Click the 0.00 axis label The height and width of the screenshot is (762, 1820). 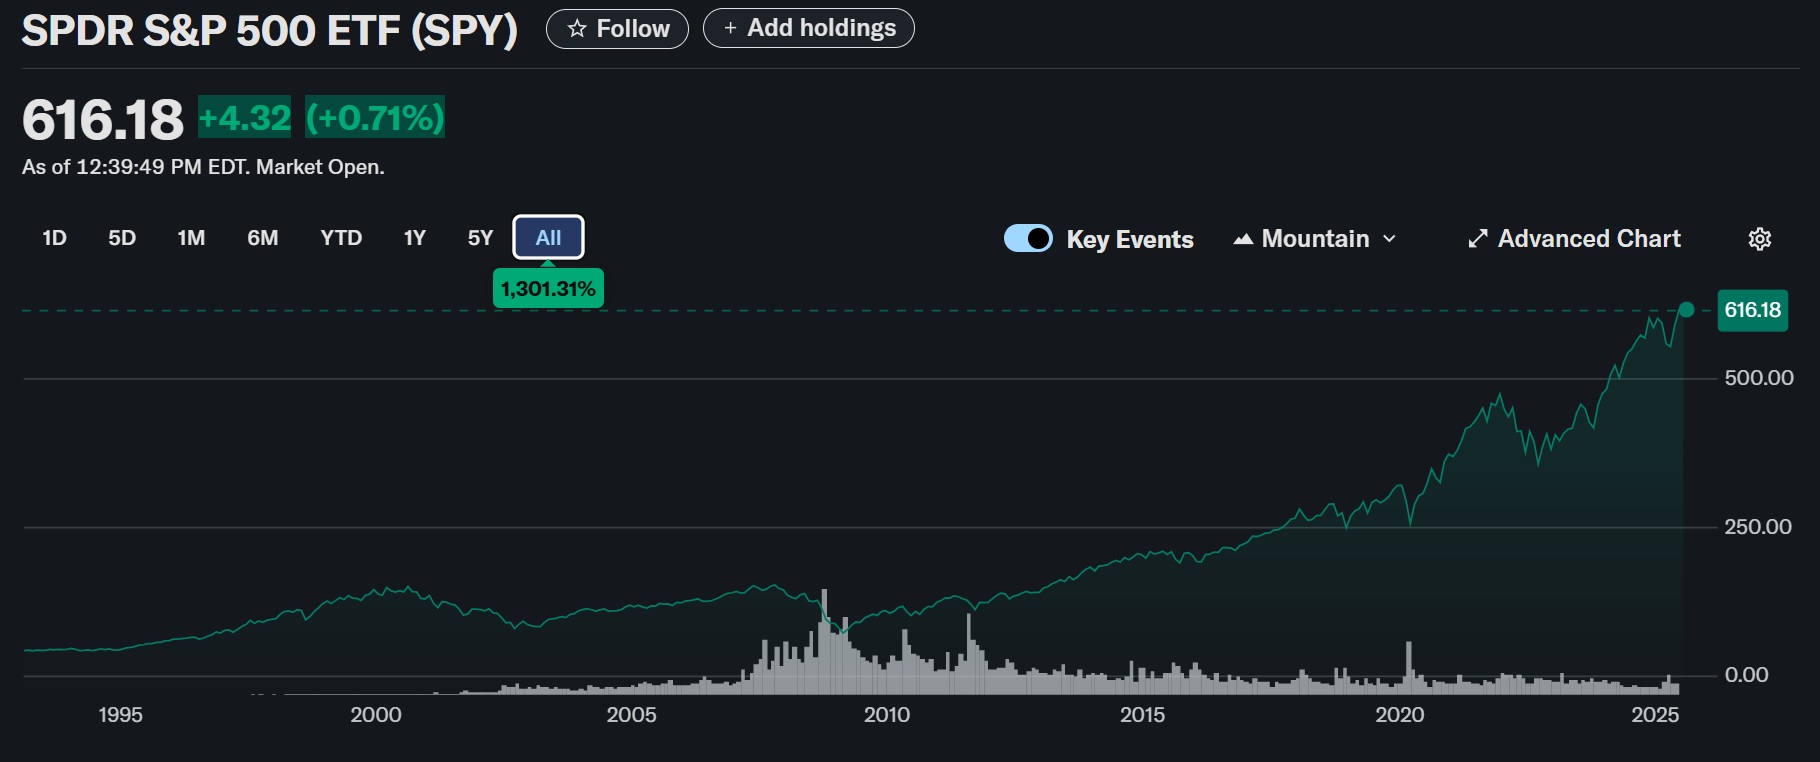(1746, 675)
